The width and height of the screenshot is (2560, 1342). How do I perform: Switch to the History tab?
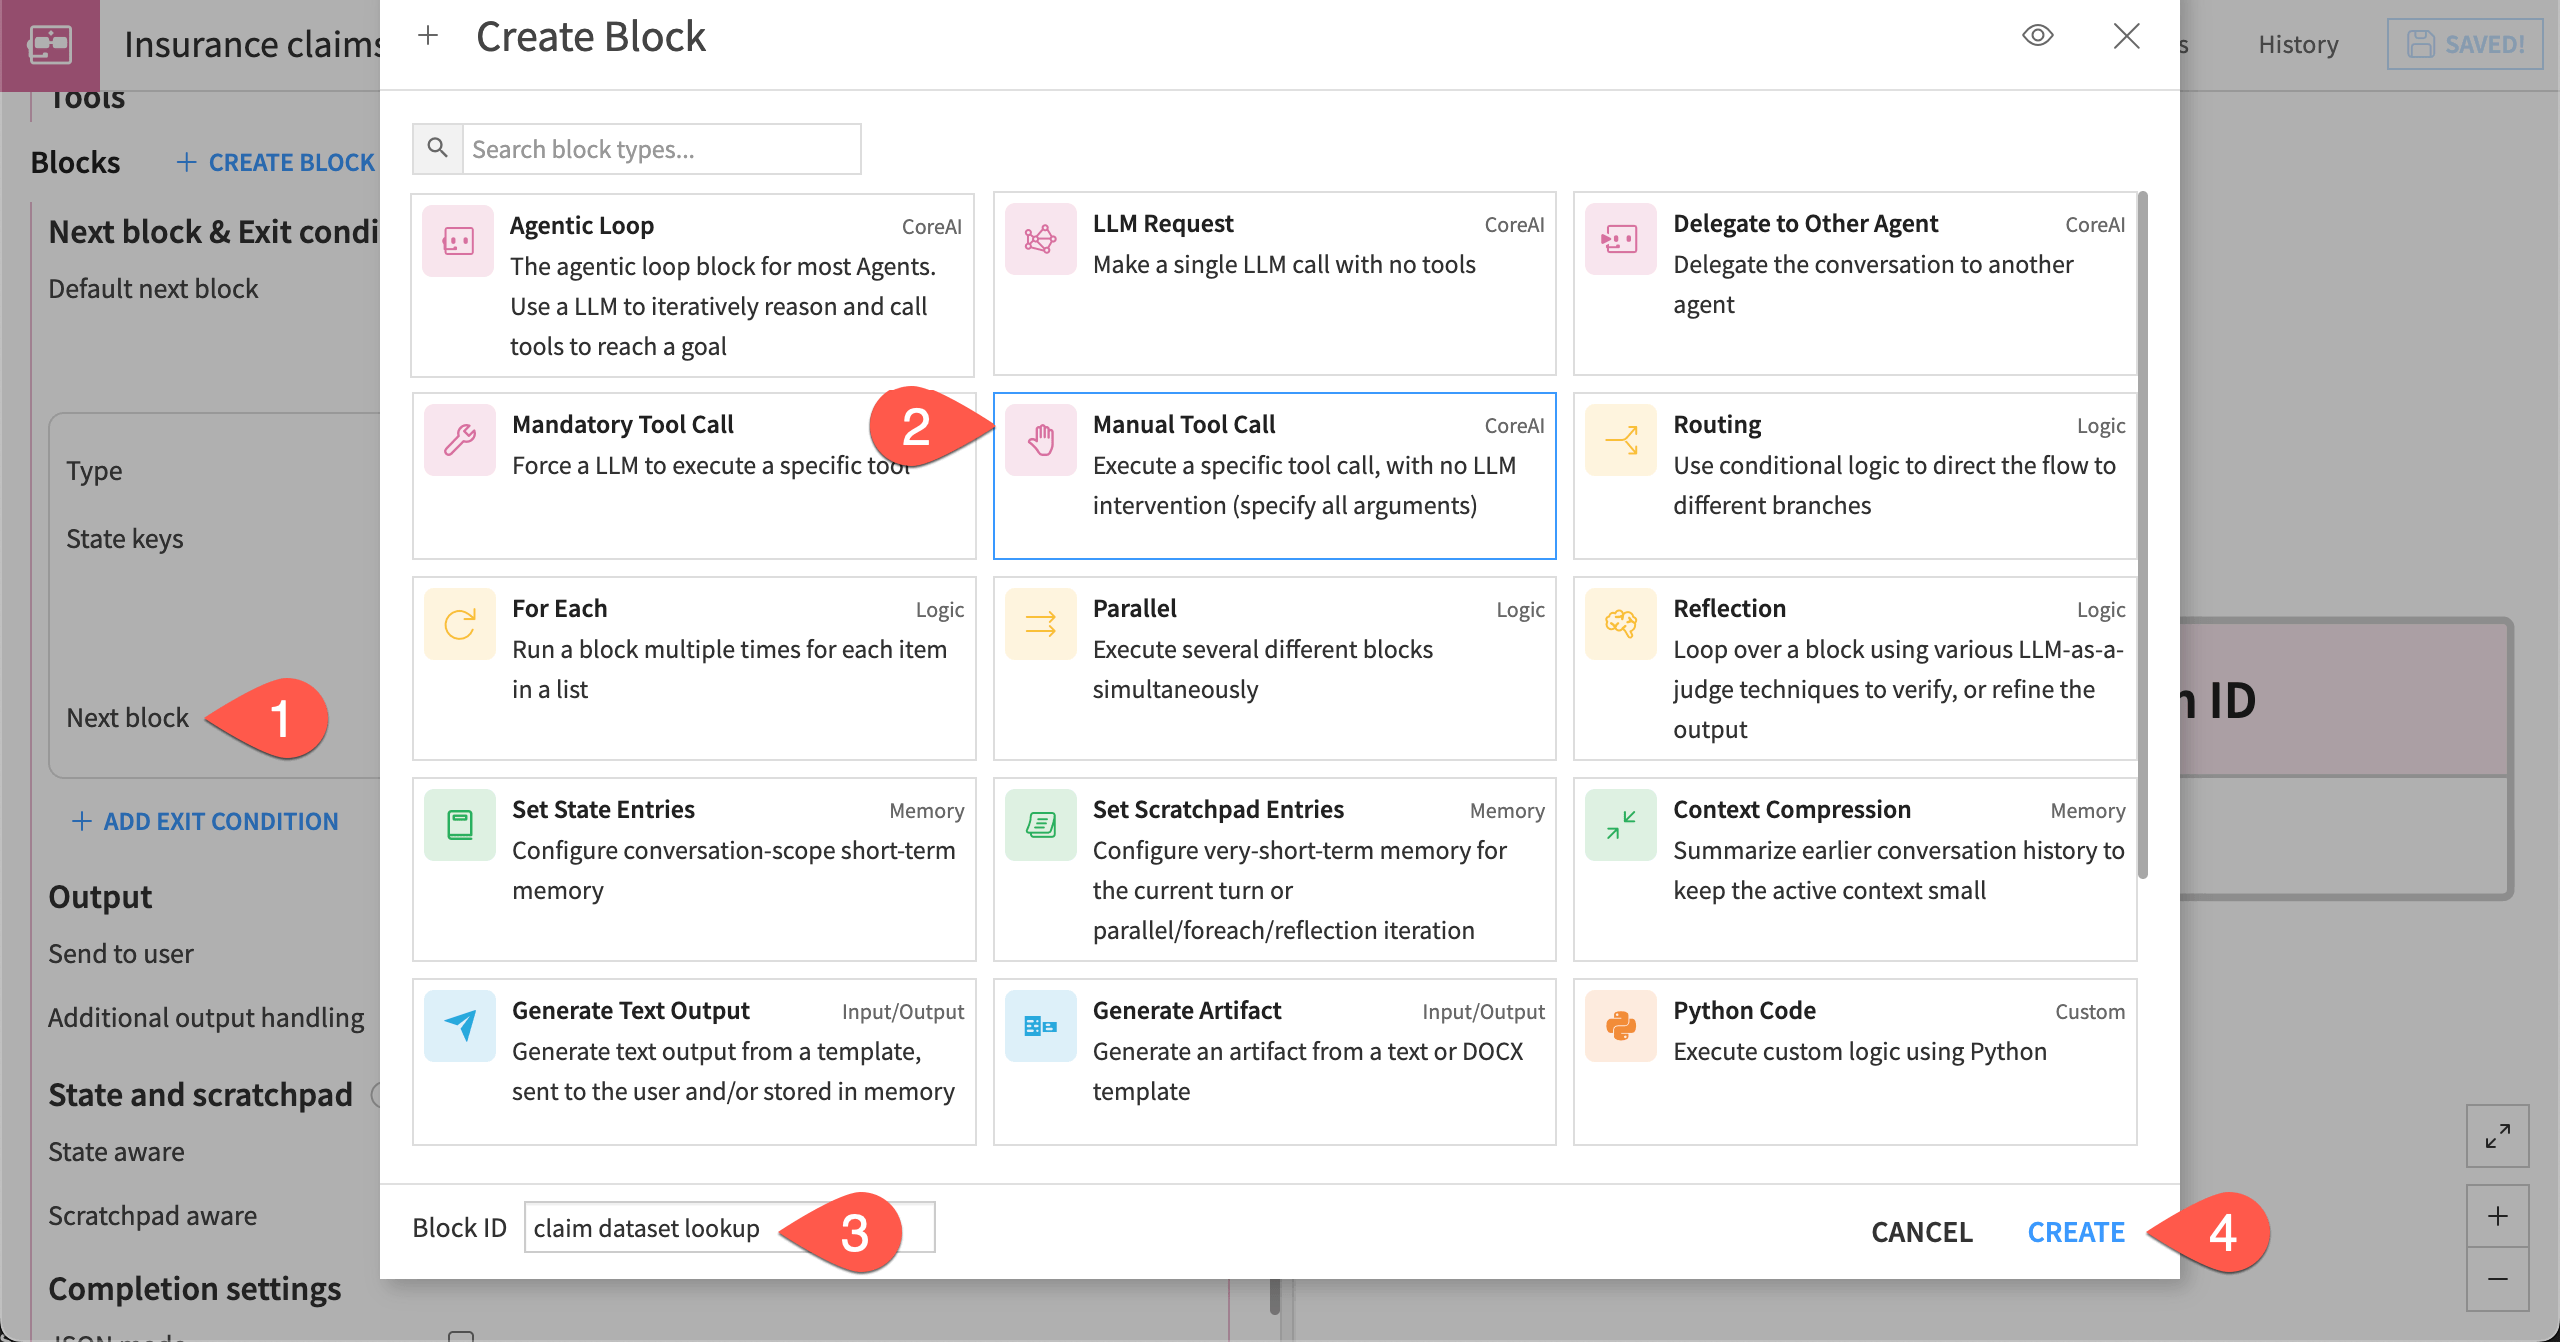[x=2297, y=44]
